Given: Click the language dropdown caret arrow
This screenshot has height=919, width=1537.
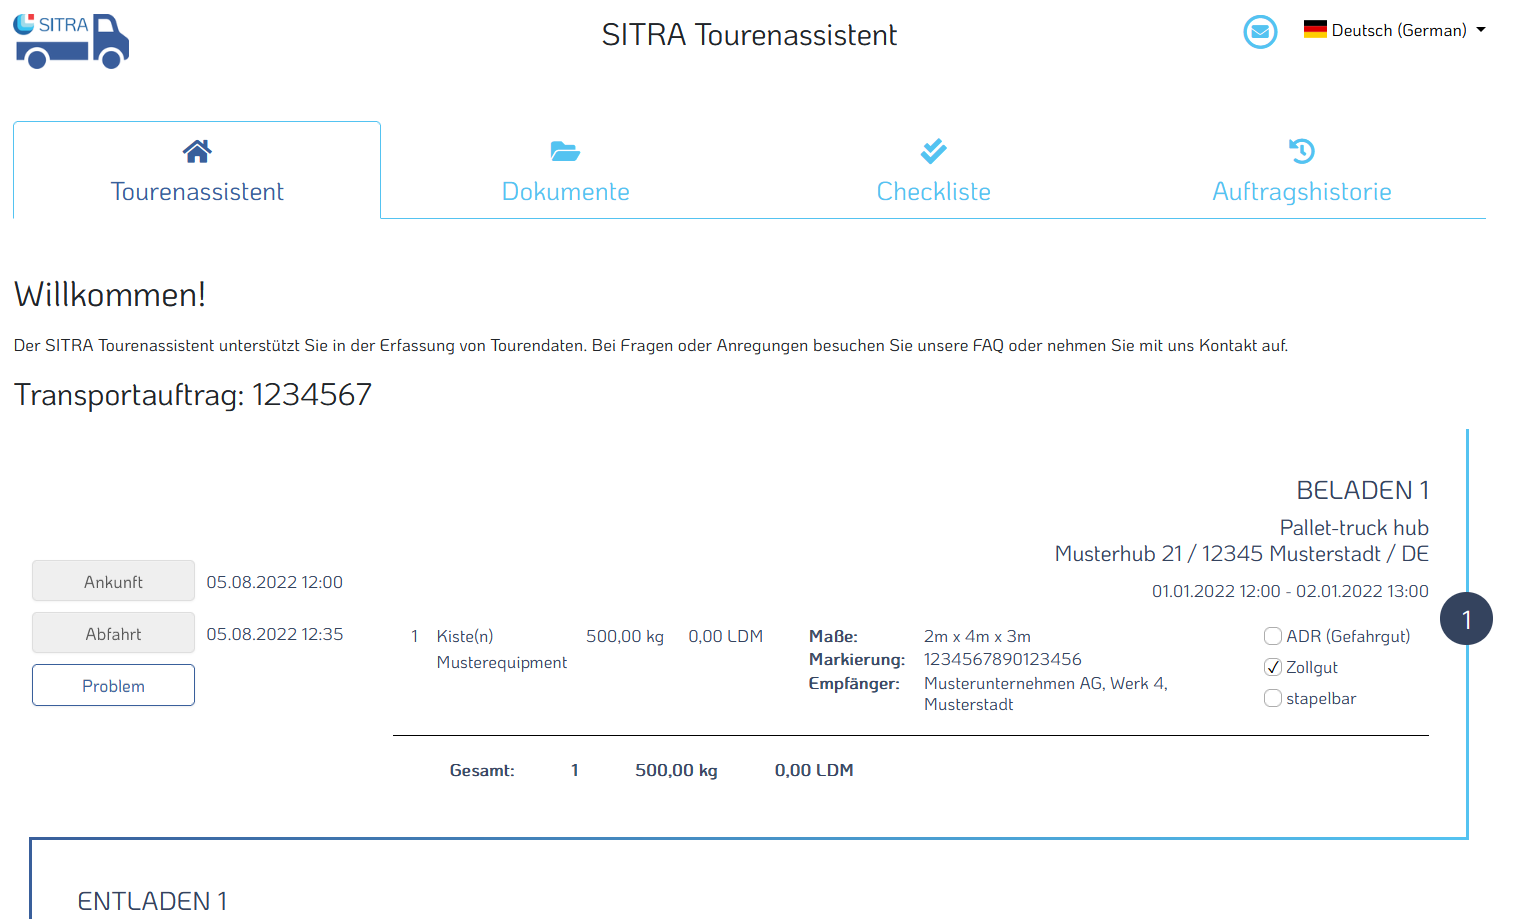Looking at the screenshot, I should 1481,30.
